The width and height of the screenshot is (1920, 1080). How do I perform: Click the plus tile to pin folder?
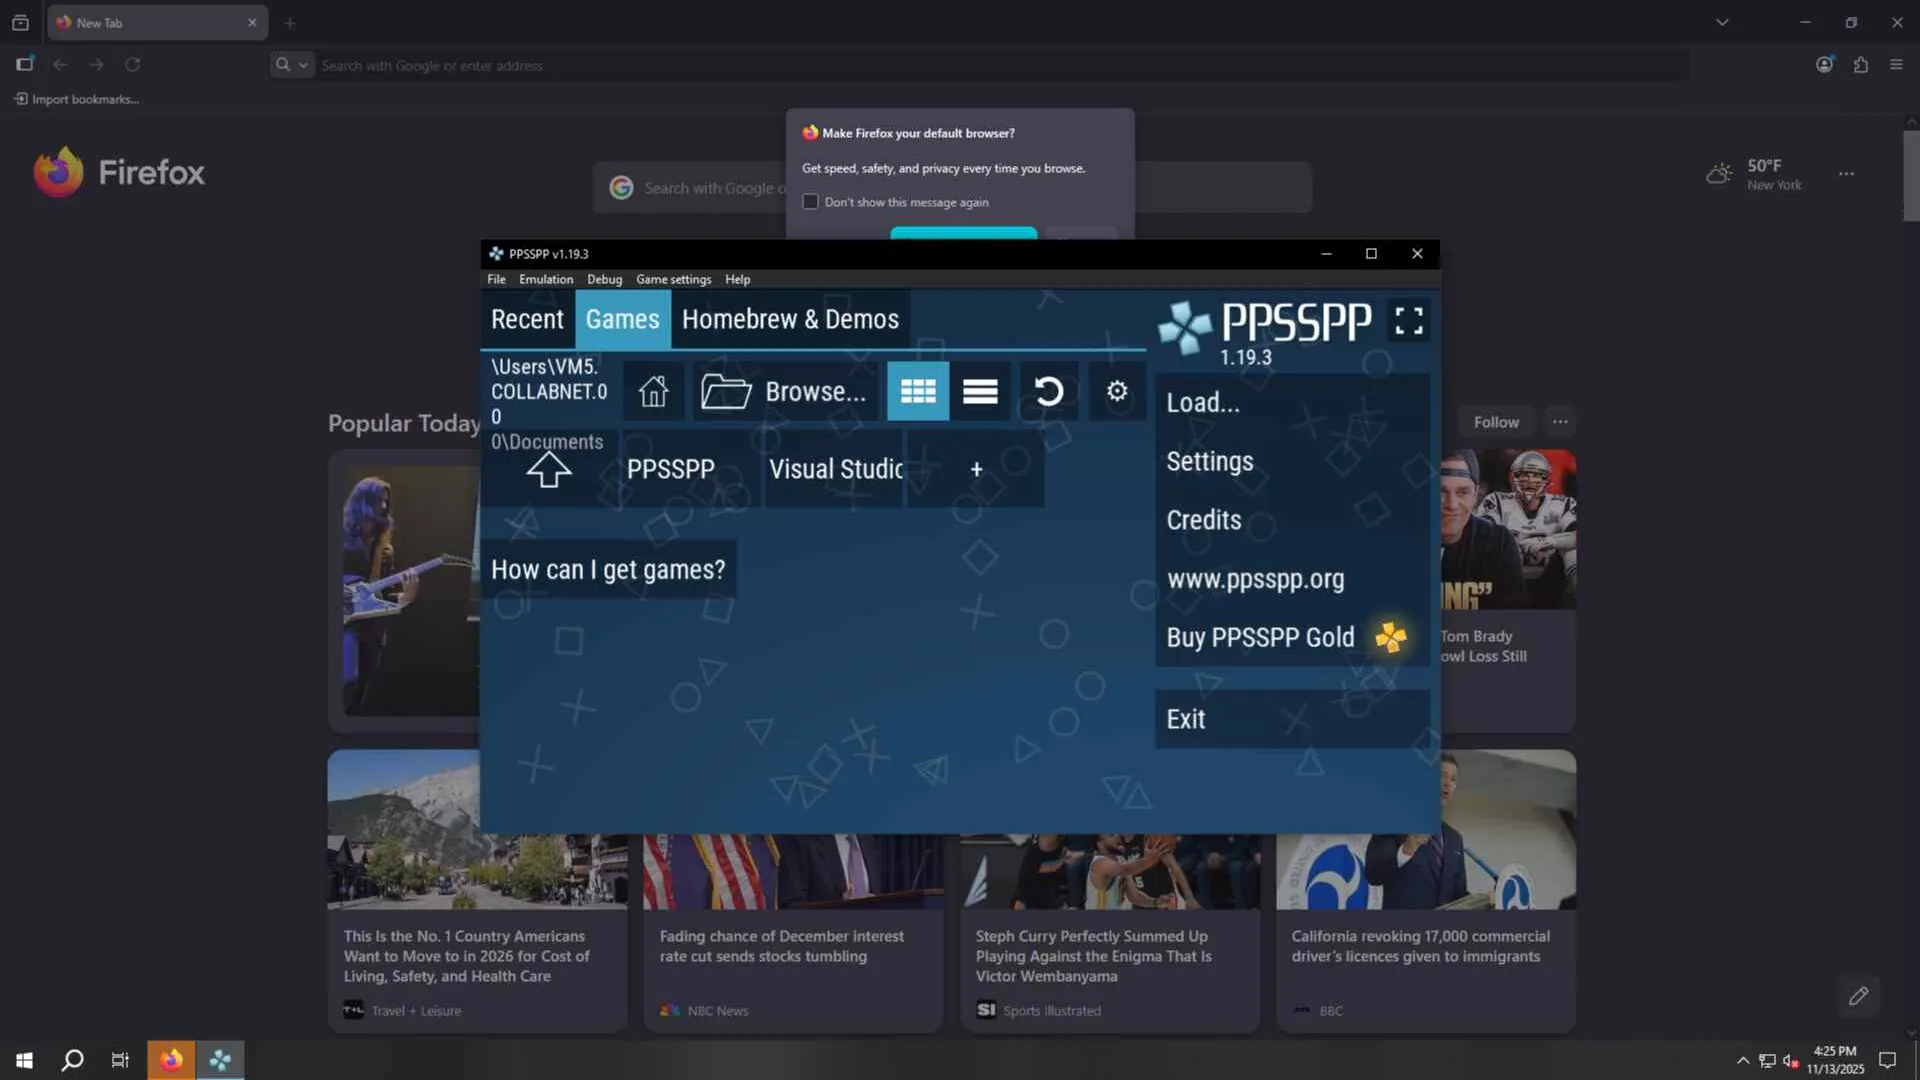(976, 469)
